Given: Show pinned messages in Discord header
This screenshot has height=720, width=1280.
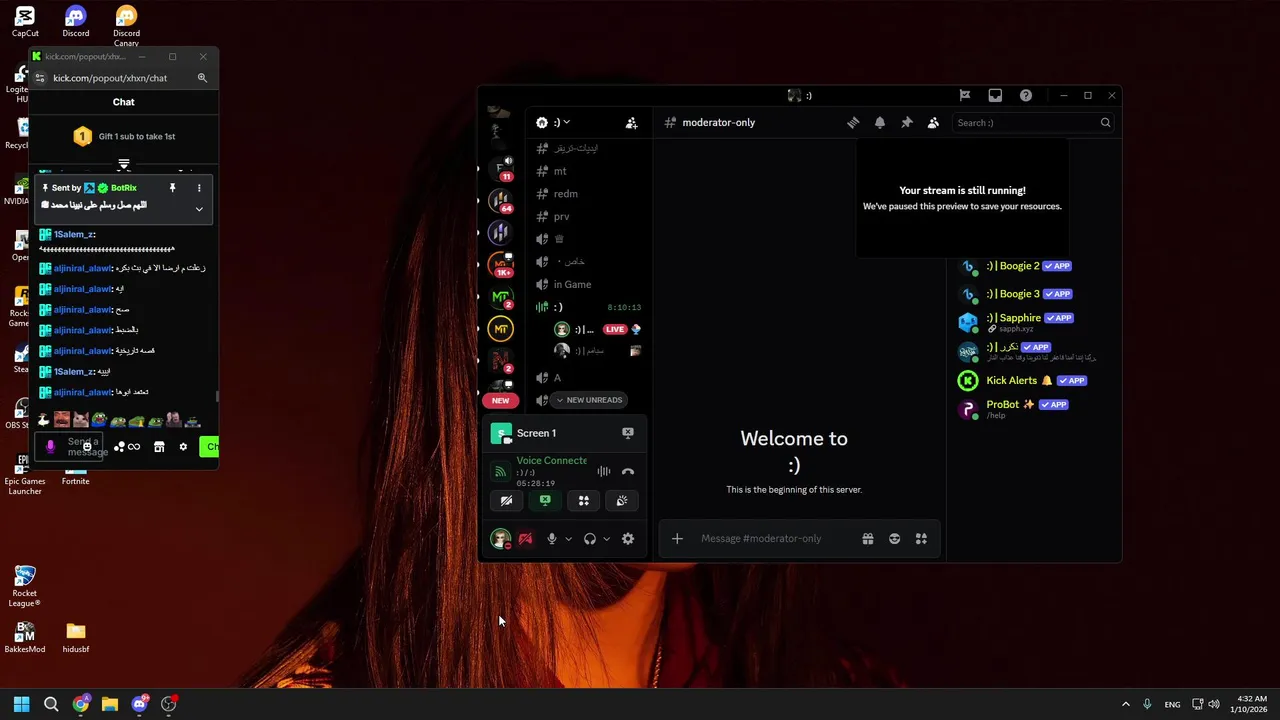Looking at the screenshot, I should pyautogui.click(x=907, y=122).
